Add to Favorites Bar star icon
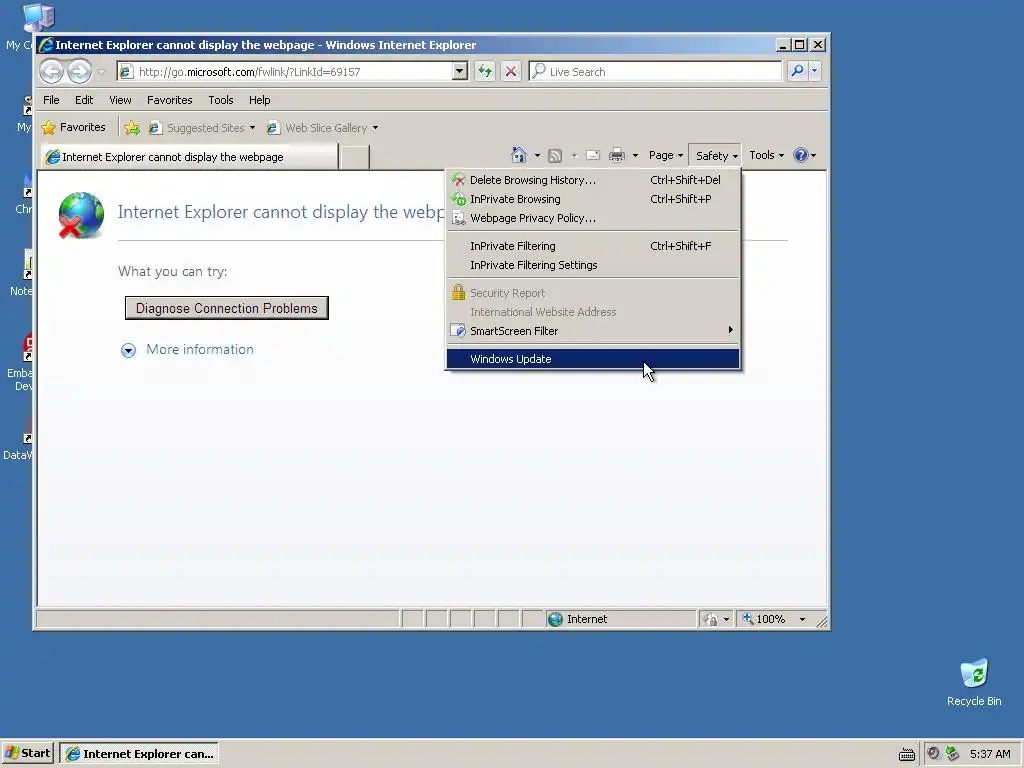The width and height of the screenshot is (1024, 768). click(132, 128)
